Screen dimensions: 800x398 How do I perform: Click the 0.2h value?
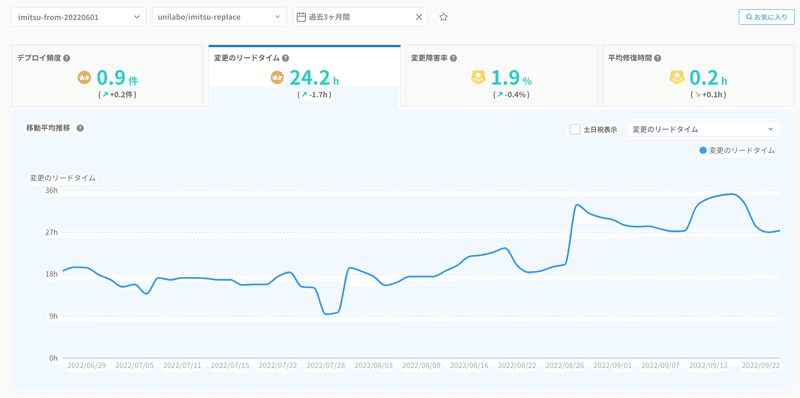(708, 78)
